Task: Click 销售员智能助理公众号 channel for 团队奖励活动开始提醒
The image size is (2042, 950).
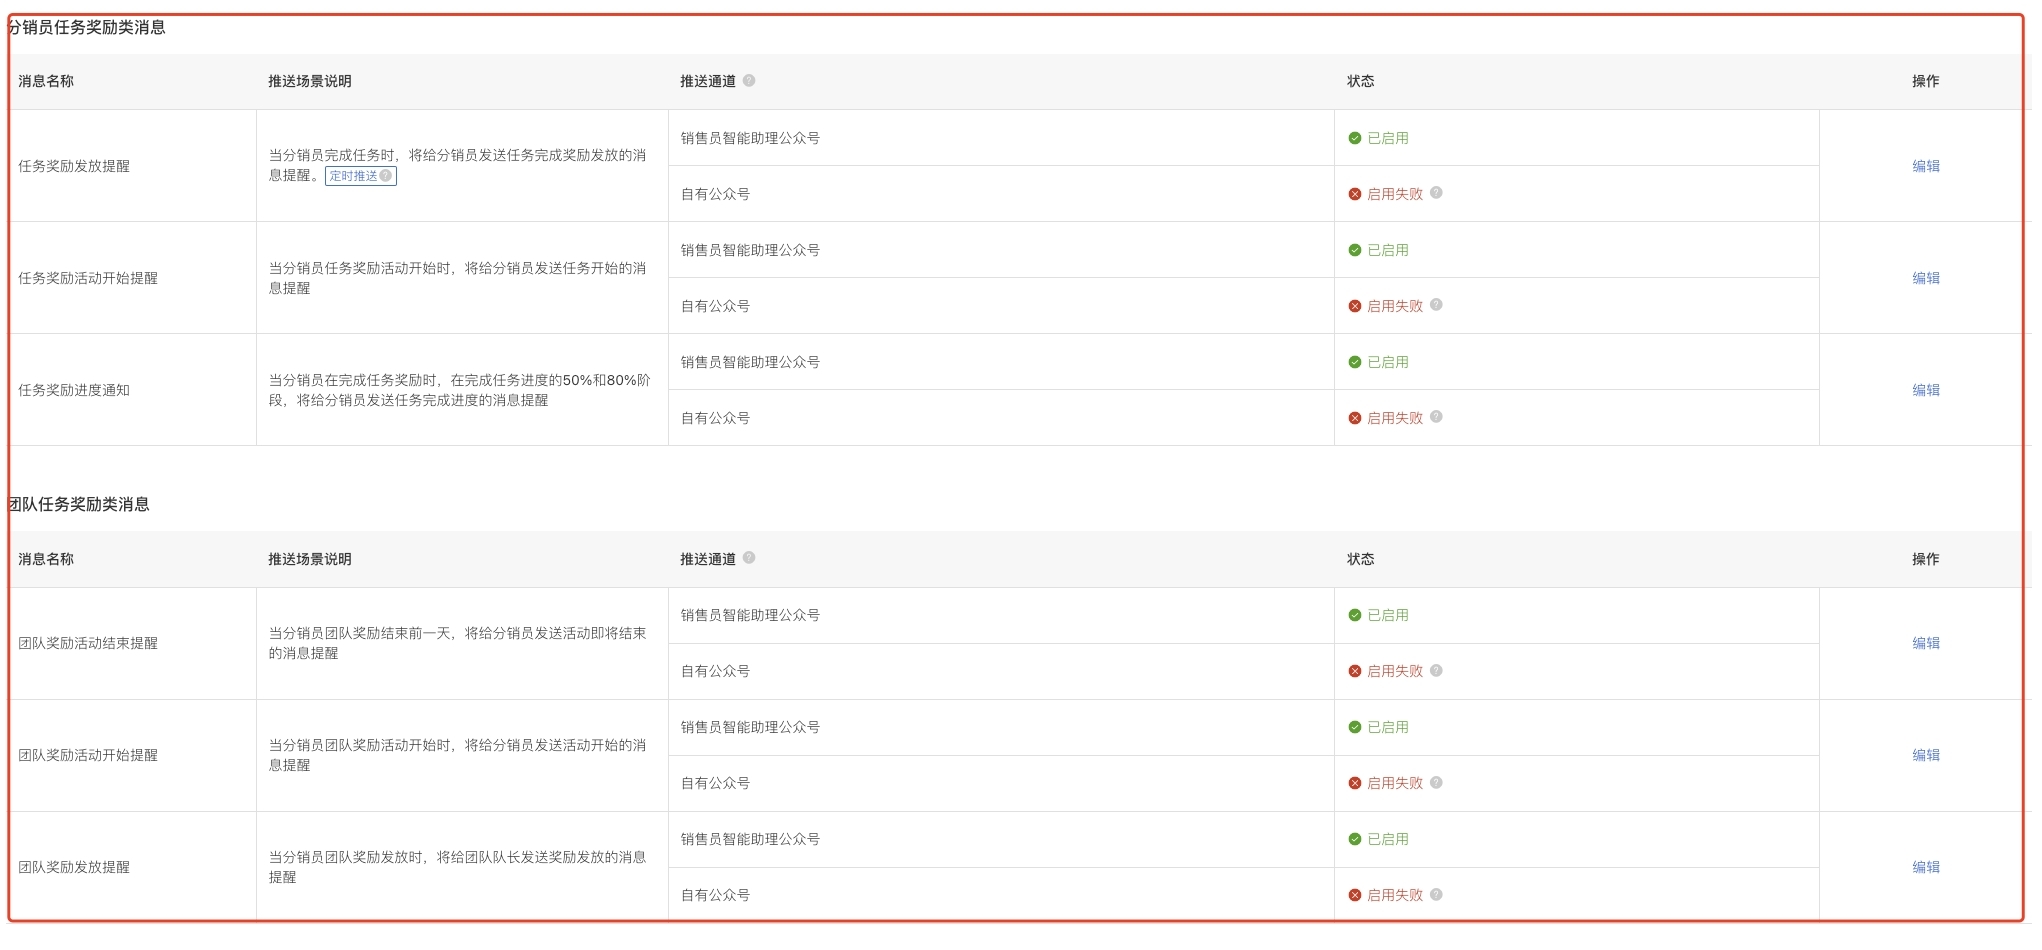Action: 750,727
